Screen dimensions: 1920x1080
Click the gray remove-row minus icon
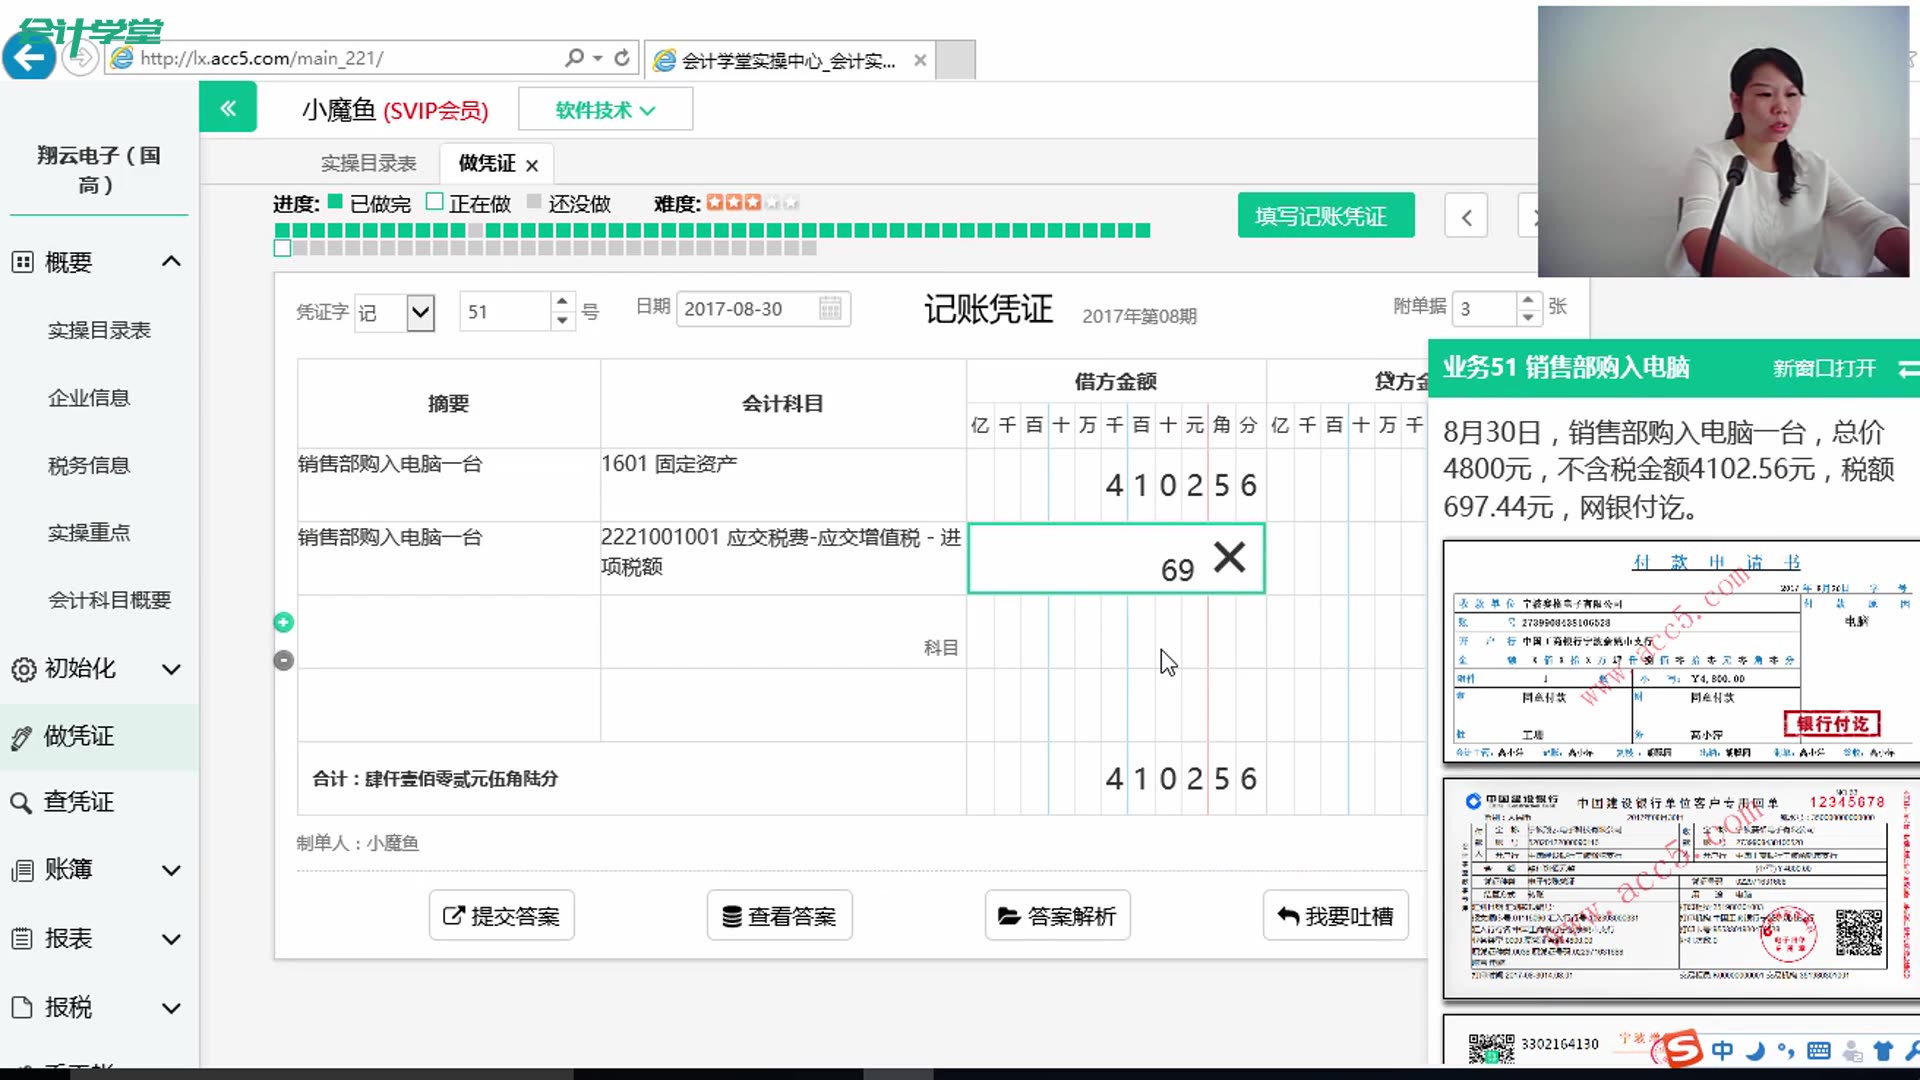(284, 660)
